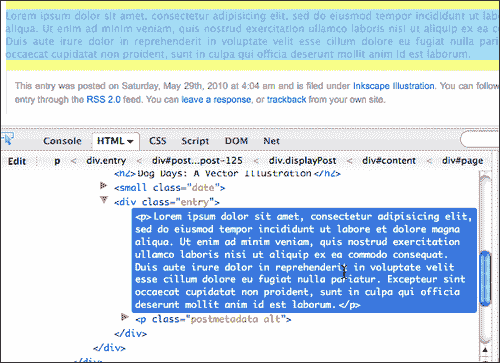Switch to the CSS tab
500x363 pixels.
point(158,141)
